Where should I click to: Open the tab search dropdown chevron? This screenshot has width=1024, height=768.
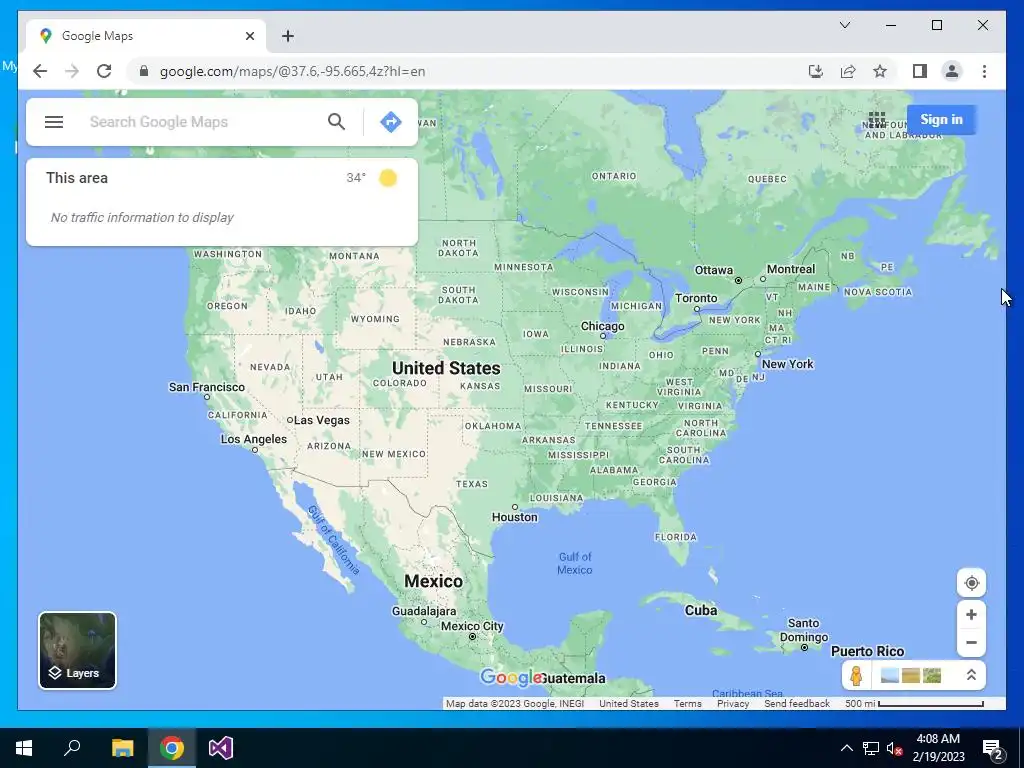pyautogui.click(x=844, y=25)
